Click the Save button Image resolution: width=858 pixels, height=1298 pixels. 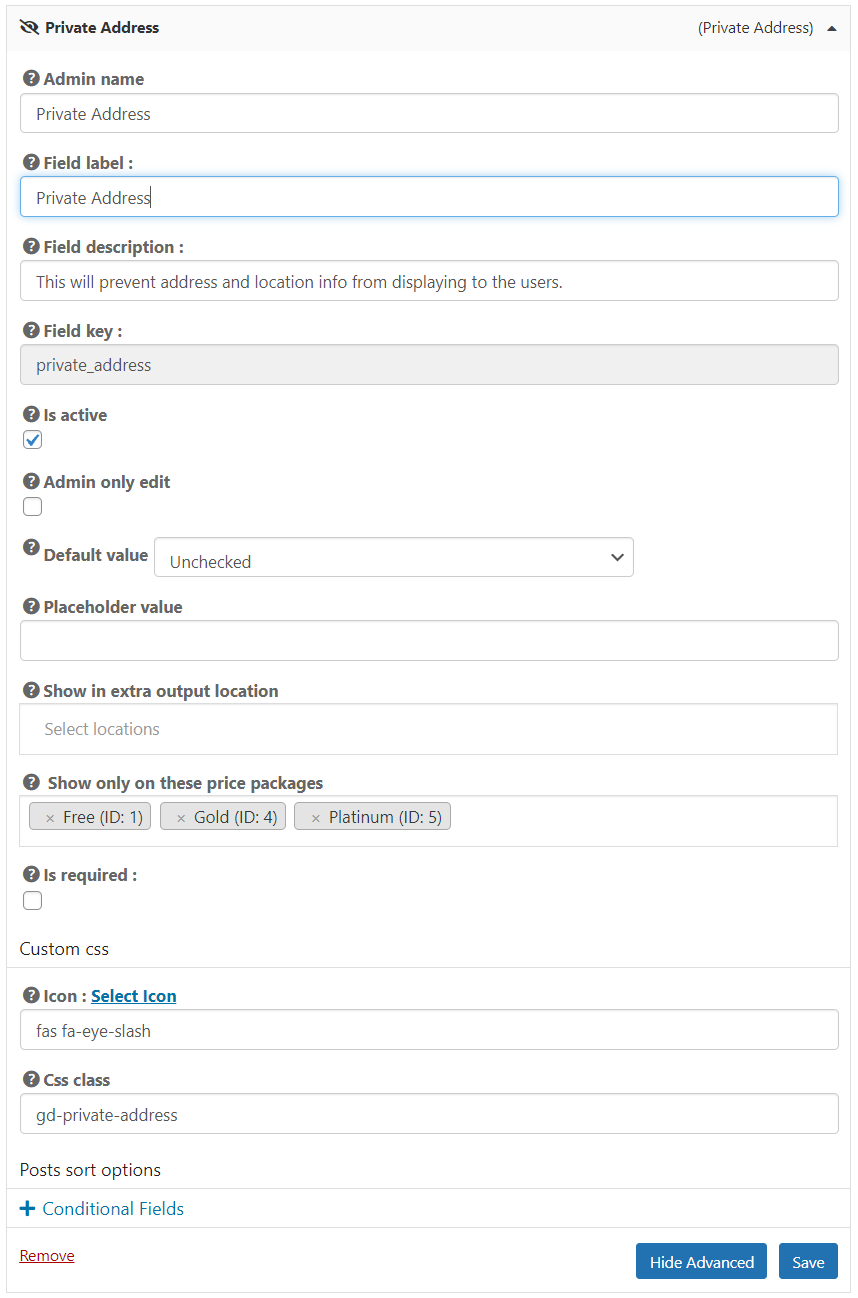click(808, 1261)
